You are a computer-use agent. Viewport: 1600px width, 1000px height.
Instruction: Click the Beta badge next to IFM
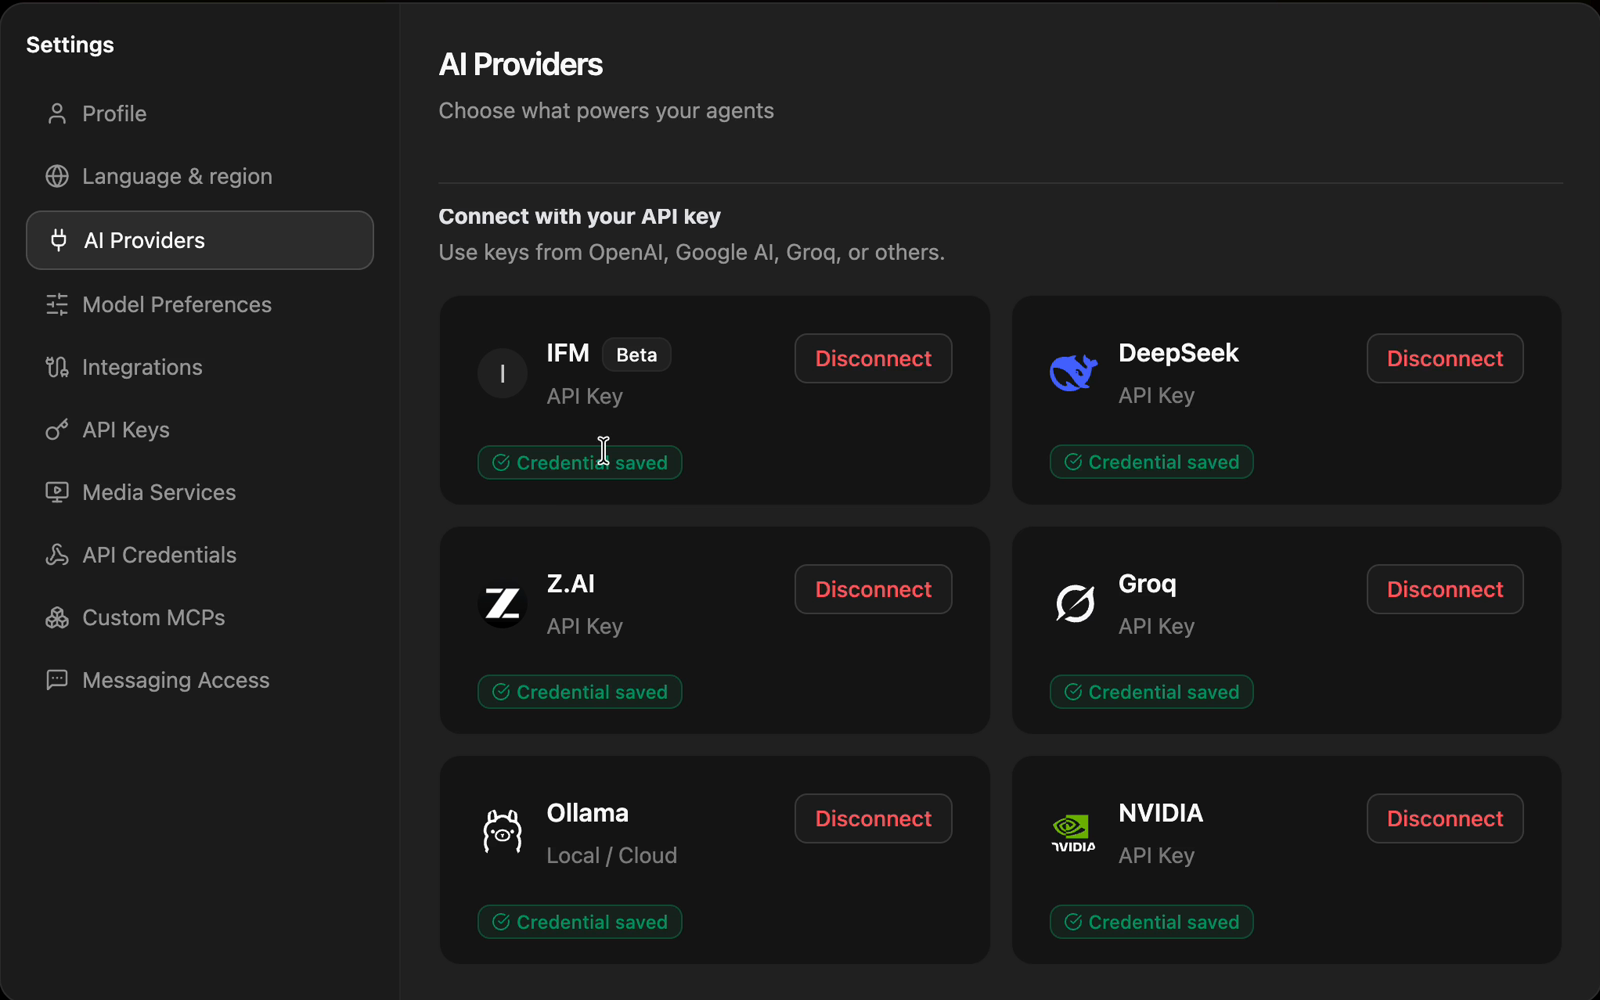click(636, 355)
